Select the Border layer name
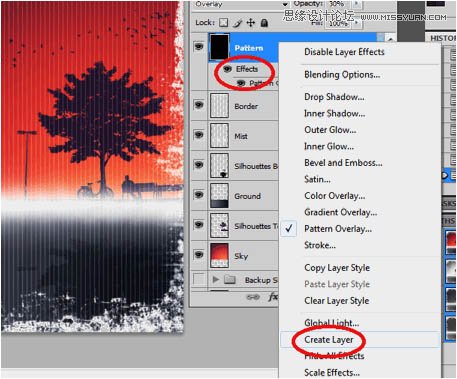 coord(246,106)
